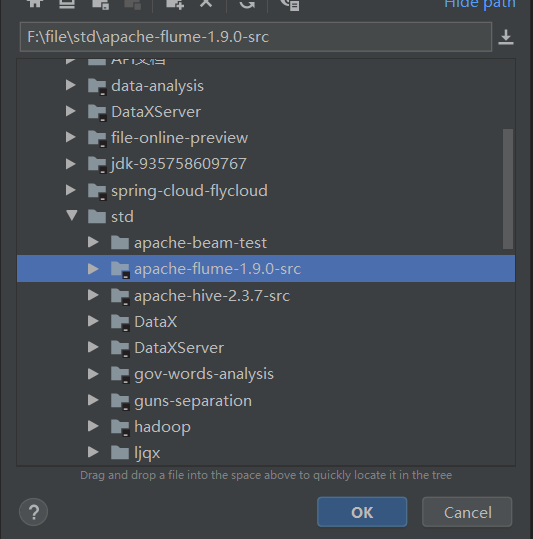Click the data-analysis folder icon
Viewport: 533px width, 539px height.
click(x=97, y=86)
